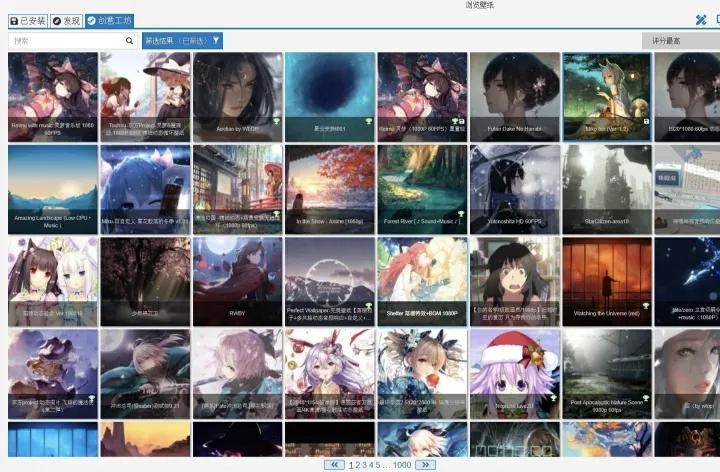Select the Japanese shrine red umbrella wallpaper

coord(237,190)
